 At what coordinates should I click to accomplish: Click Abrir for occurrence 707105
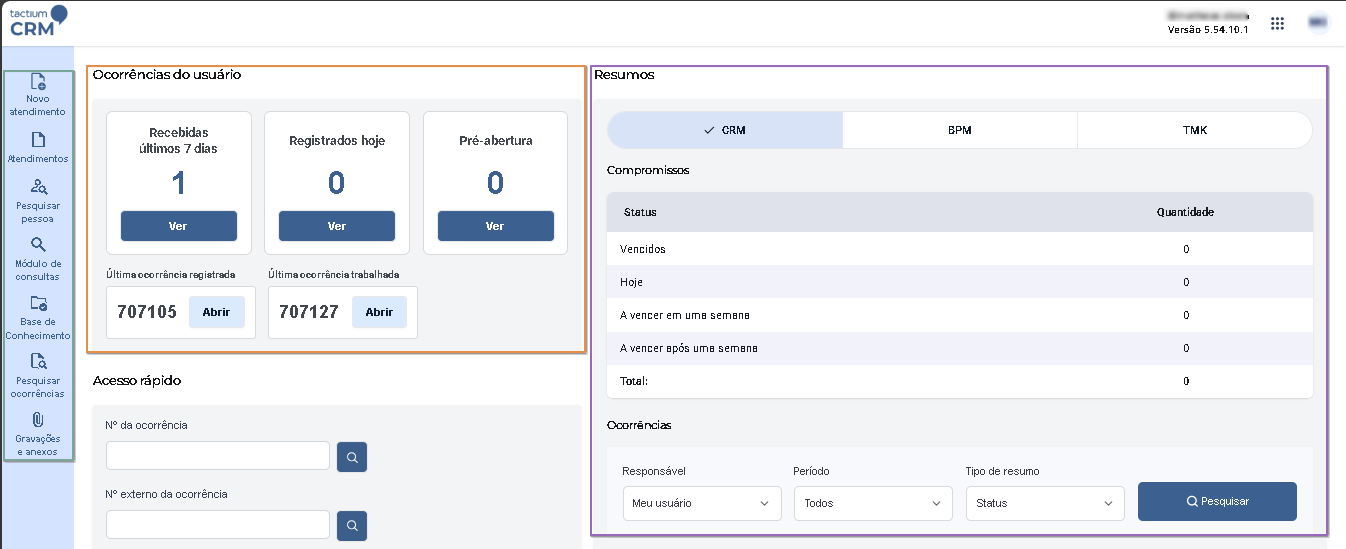pos(216,312)
